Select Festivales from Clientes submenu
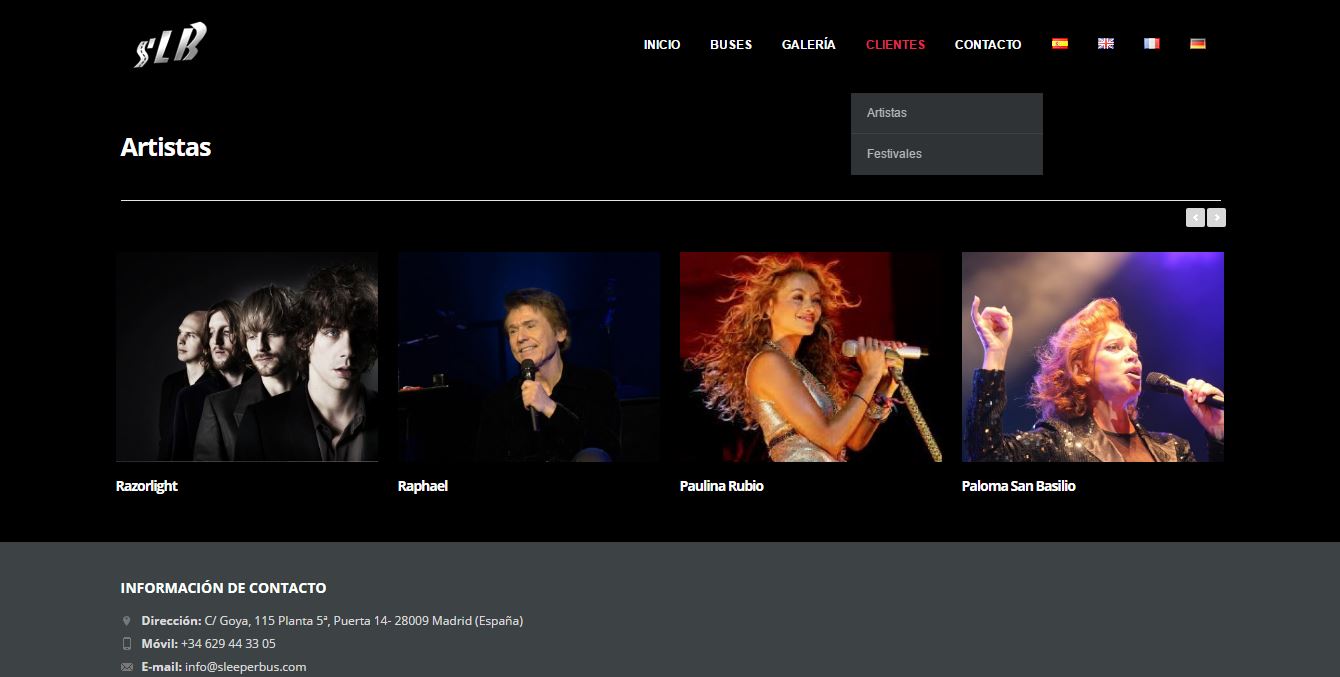Screen dimensions: 1340x677 [947, 154]
